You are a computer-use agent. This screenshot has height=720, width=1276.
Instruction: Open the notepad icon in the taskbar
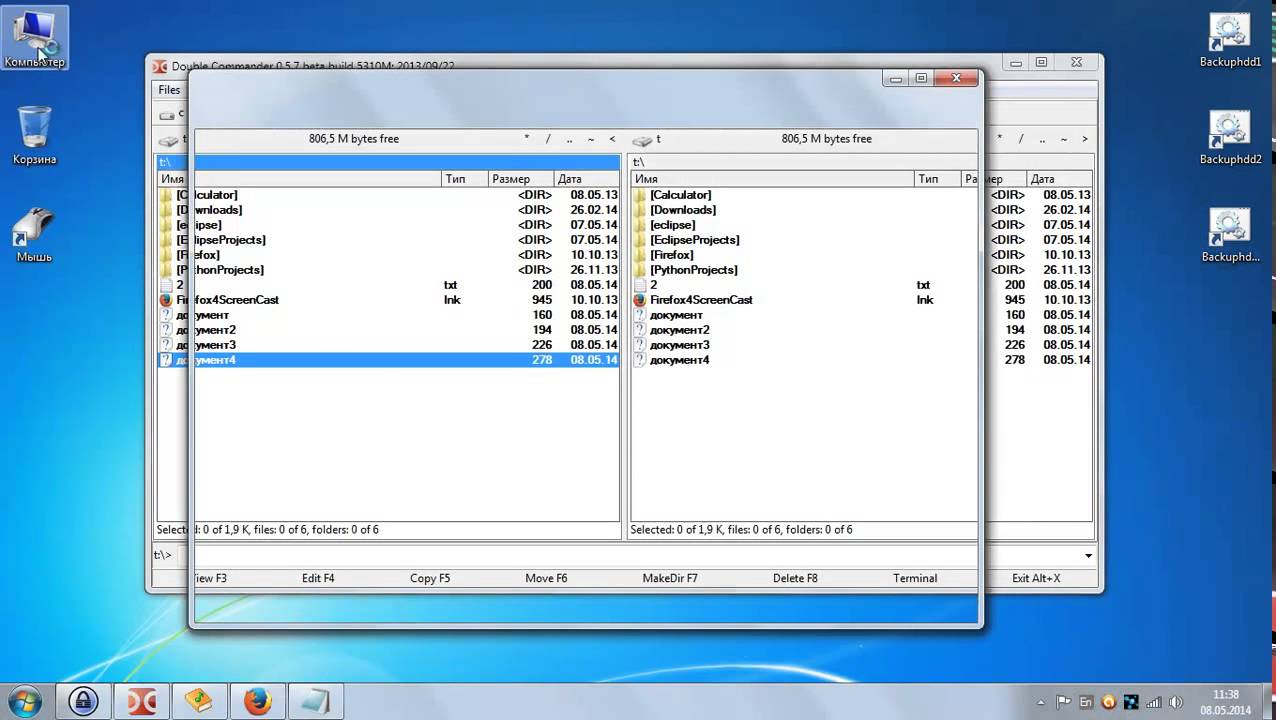click(315, 701)
